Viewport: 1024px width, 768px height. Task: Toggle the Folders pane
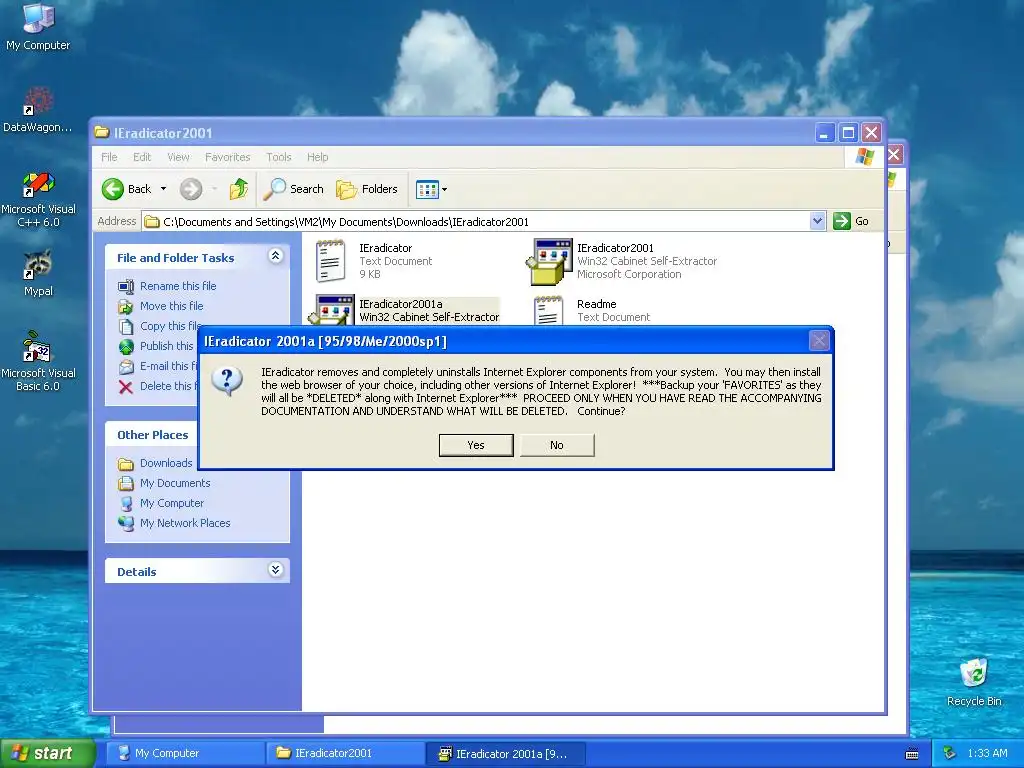tap(366, 189)
